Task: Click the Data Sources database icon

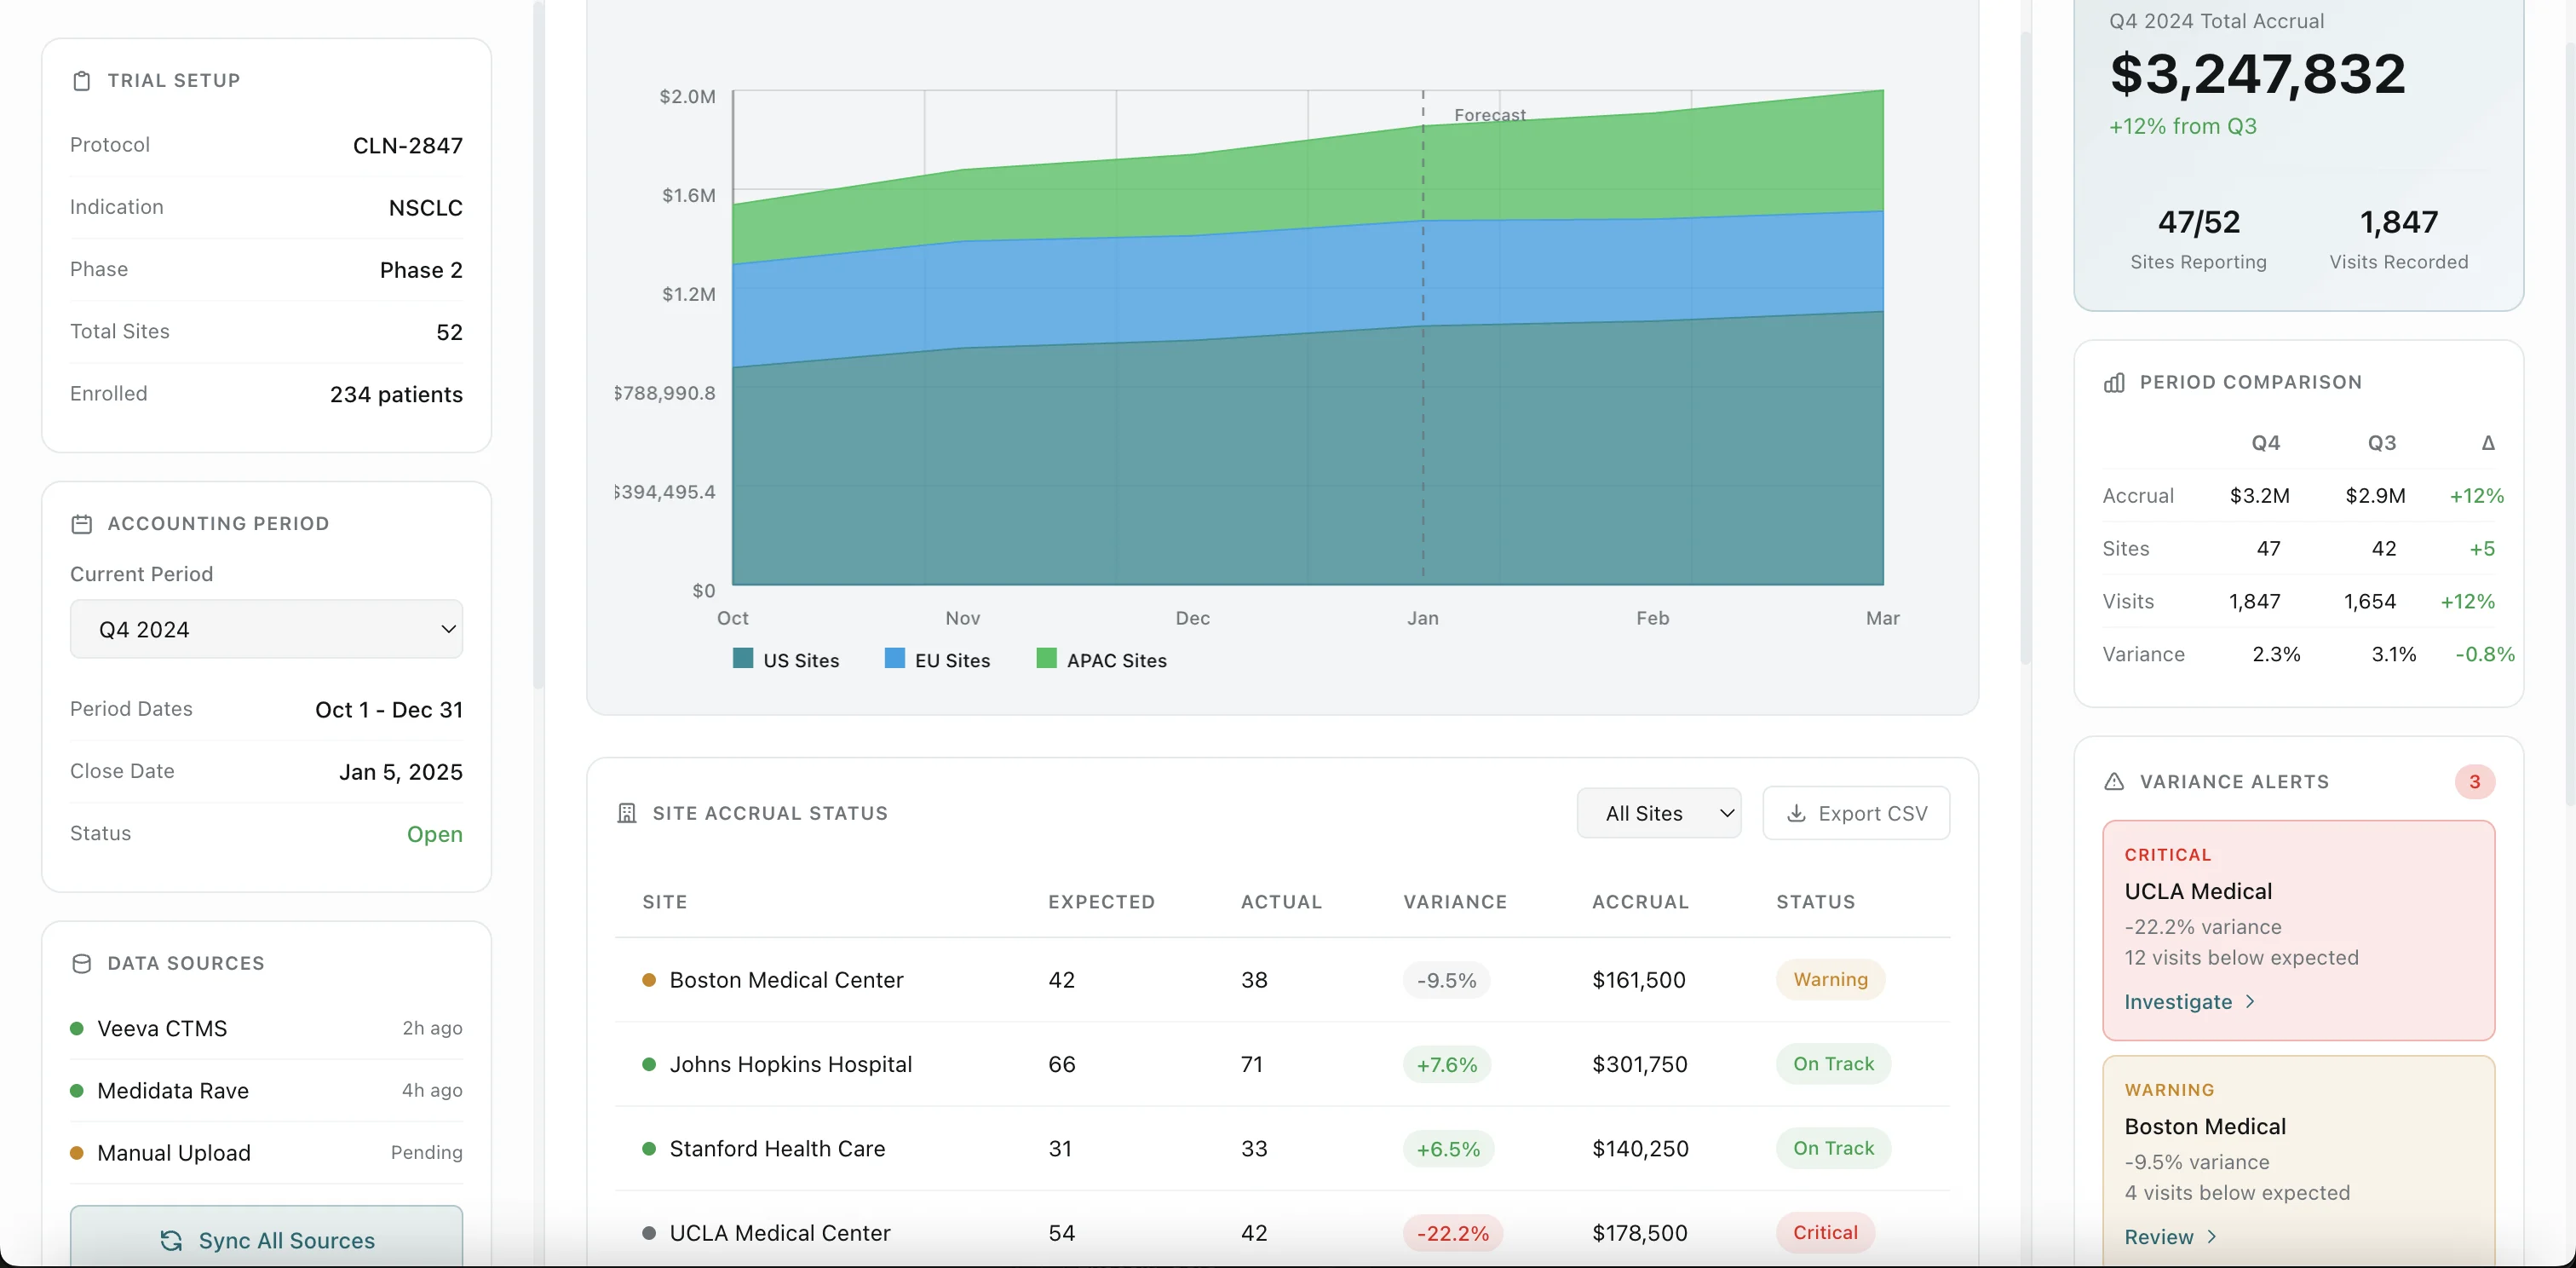Action: click(82, 963)
